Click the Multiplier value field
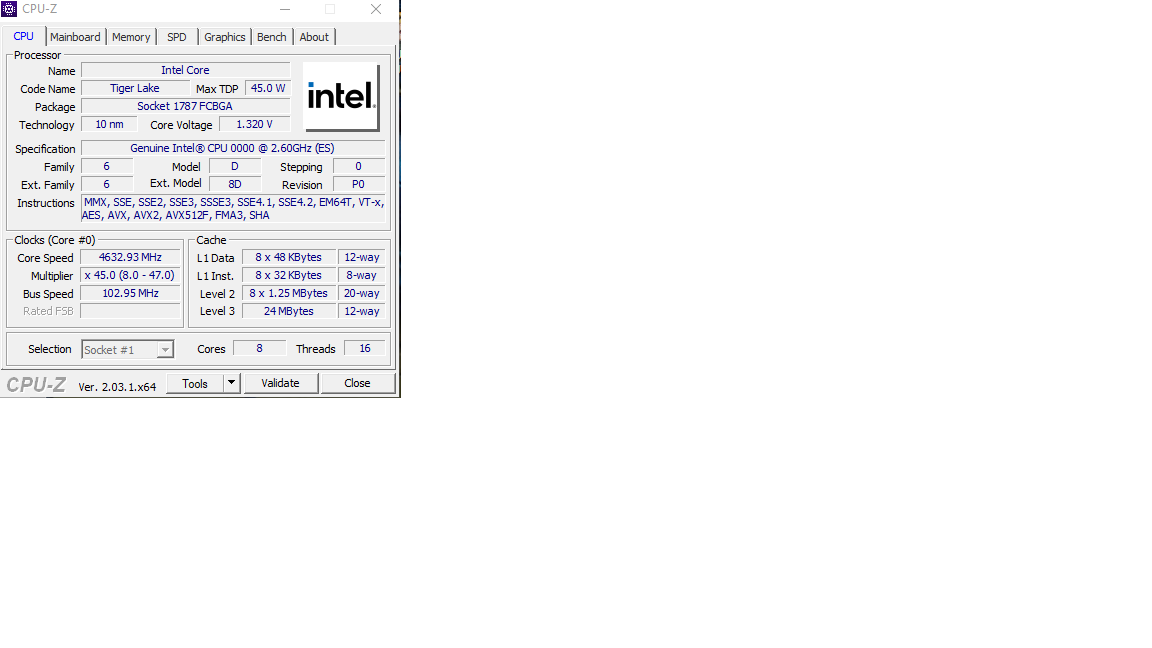This screenshot has height=648, width=1152. [x=130, y=276]
